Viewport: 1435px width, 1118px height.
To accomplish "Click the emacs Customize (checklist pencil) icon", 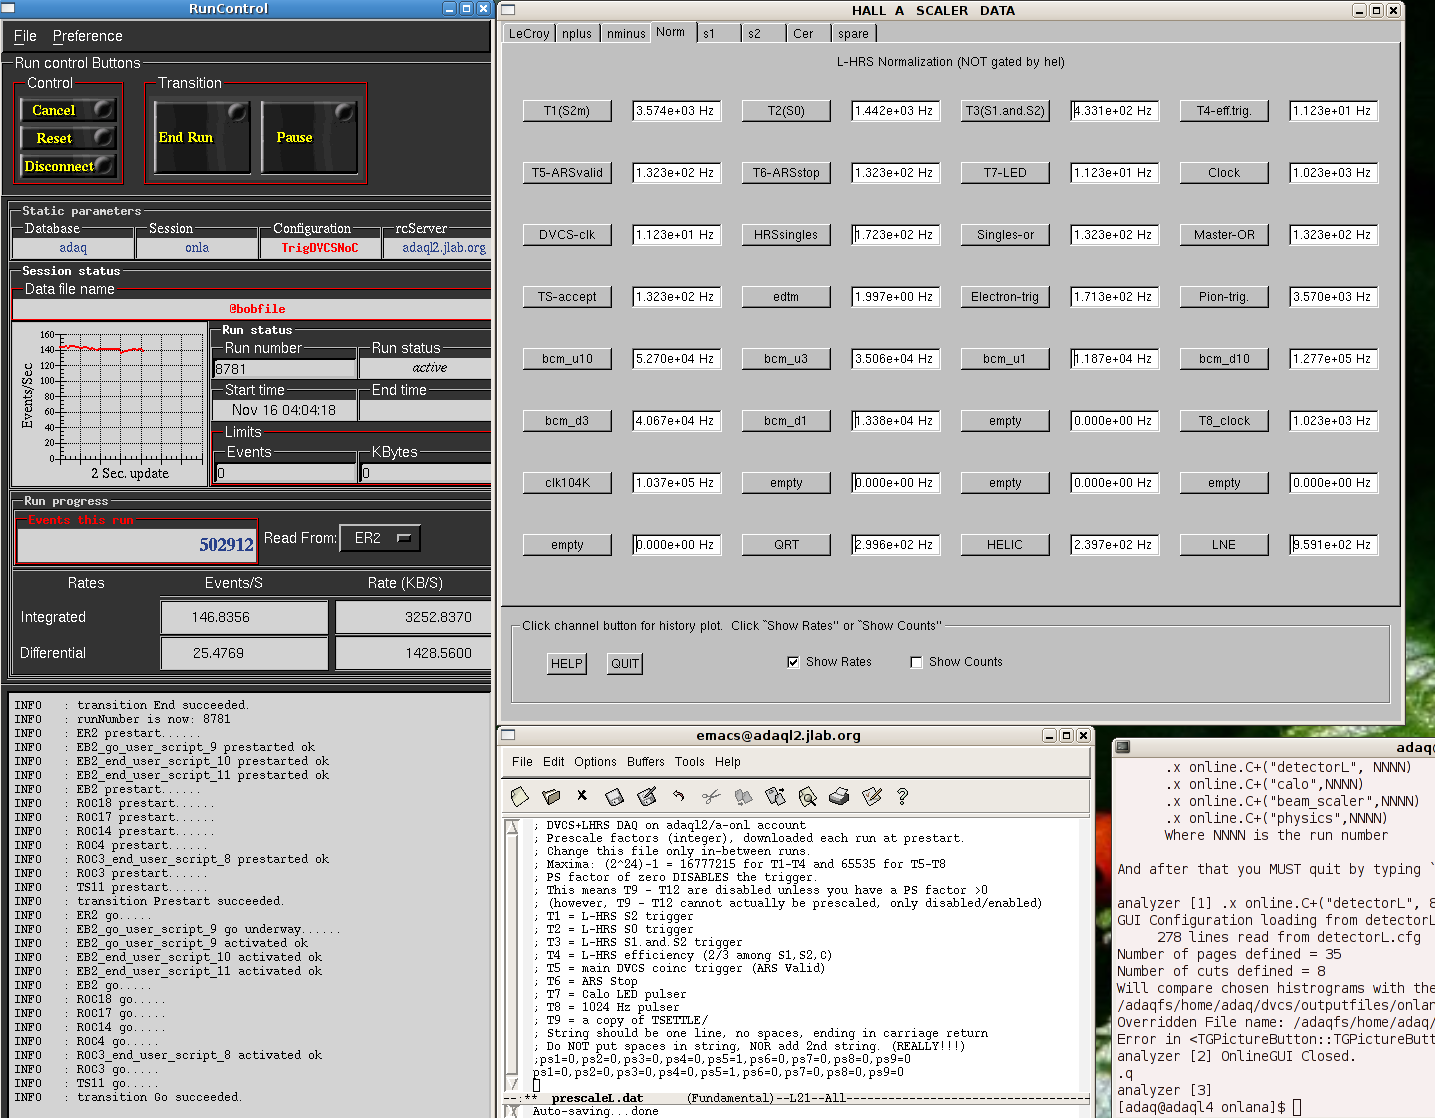I will click(x=871, y=796).
